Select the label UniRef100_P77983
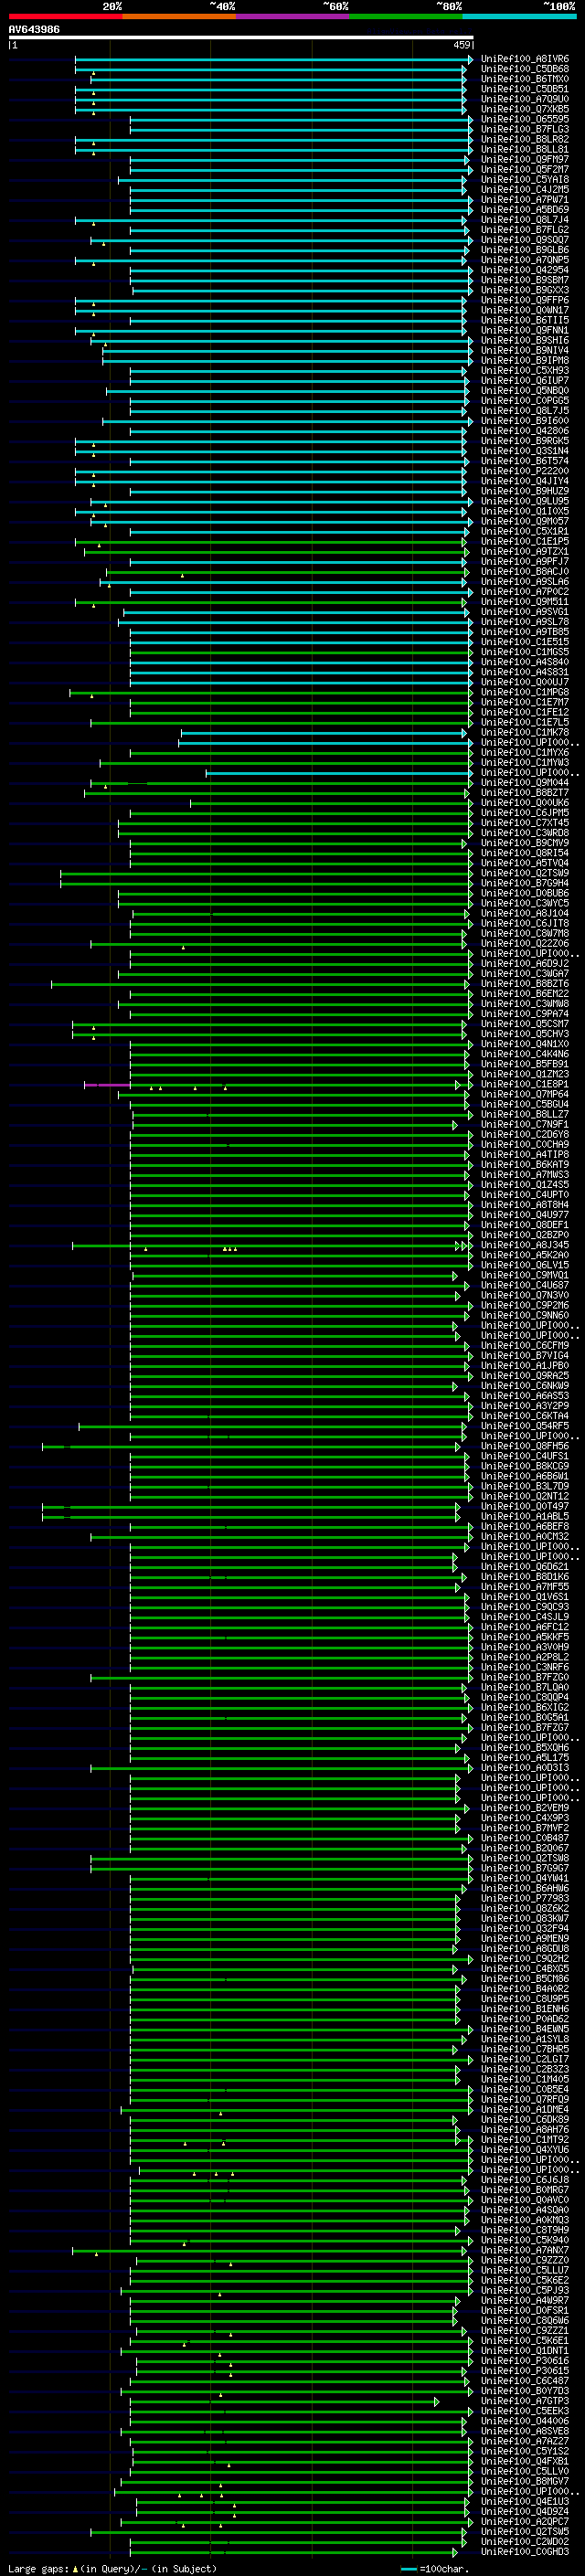585x2576 pixels. tap(525, 1898)
